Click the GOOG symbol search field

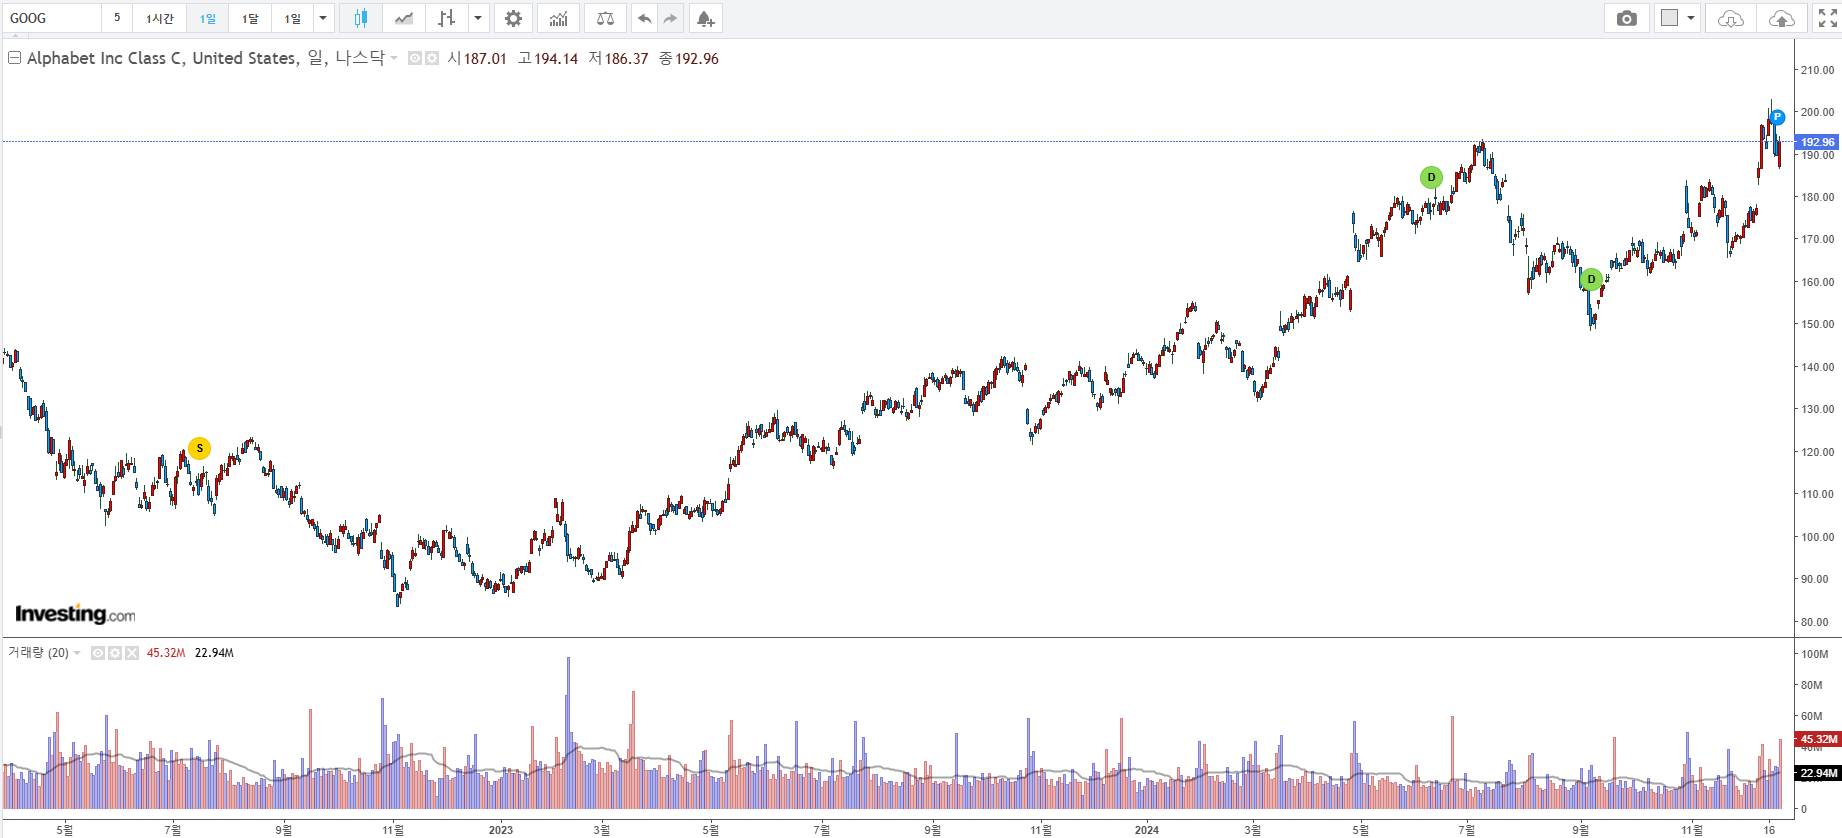tap(52, 18)
